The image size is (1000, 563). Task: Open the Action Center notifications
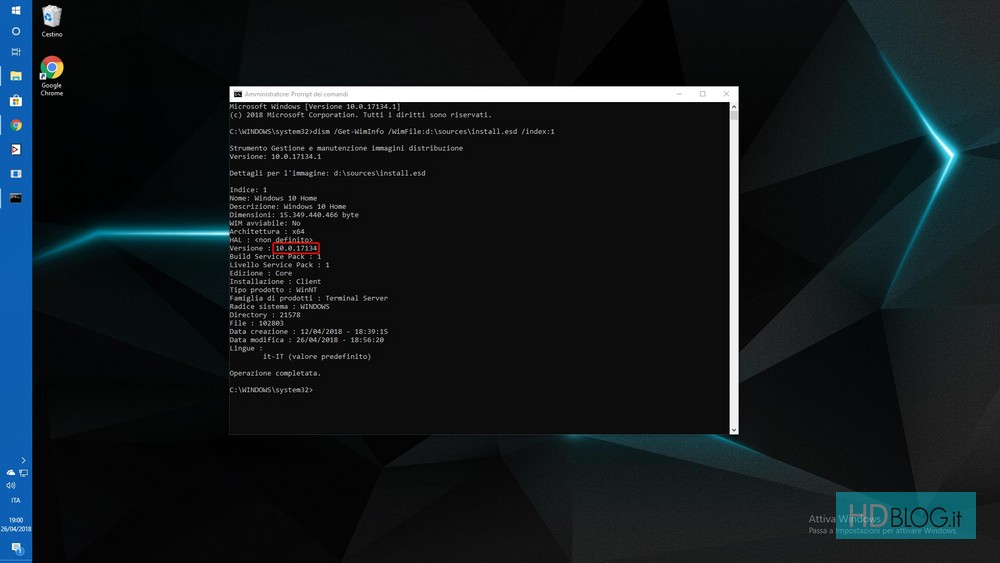[x=15, y=548]
